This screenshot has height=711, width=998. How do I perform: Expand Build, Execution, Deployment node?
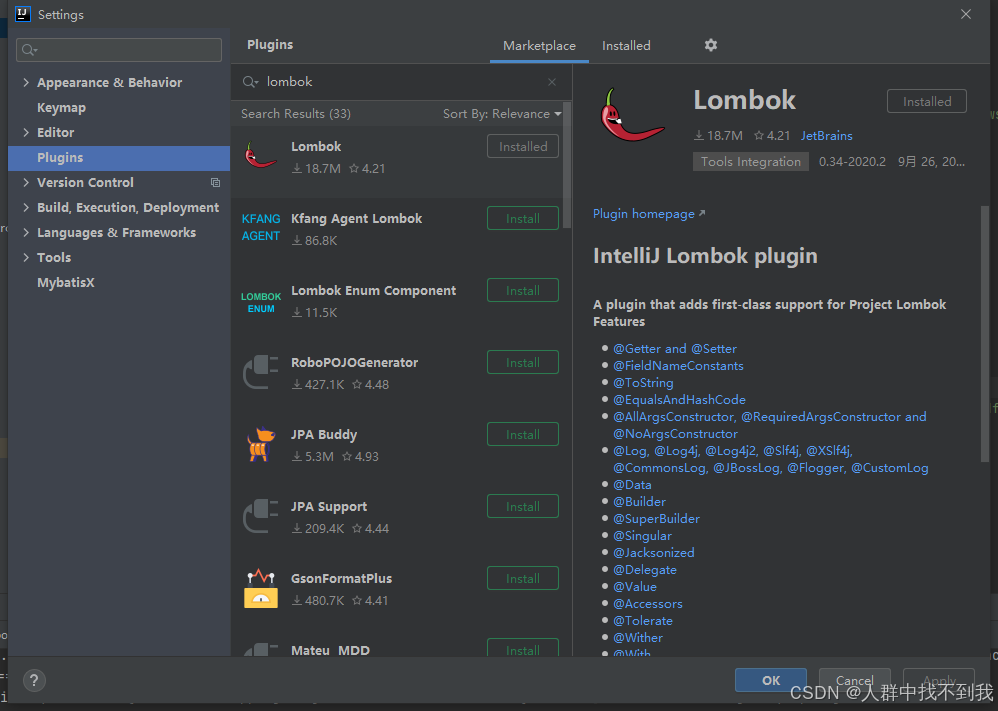(x=26, y=208)
